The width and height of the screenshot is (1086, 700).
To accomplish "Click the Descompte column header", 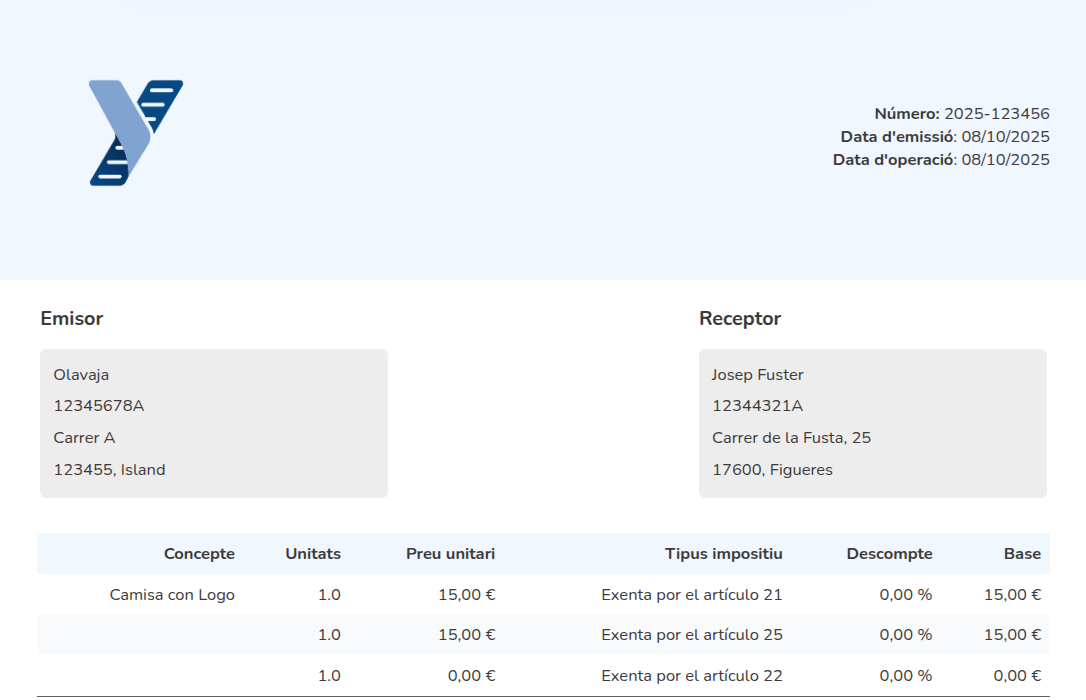I will click(x=889, y=554).
